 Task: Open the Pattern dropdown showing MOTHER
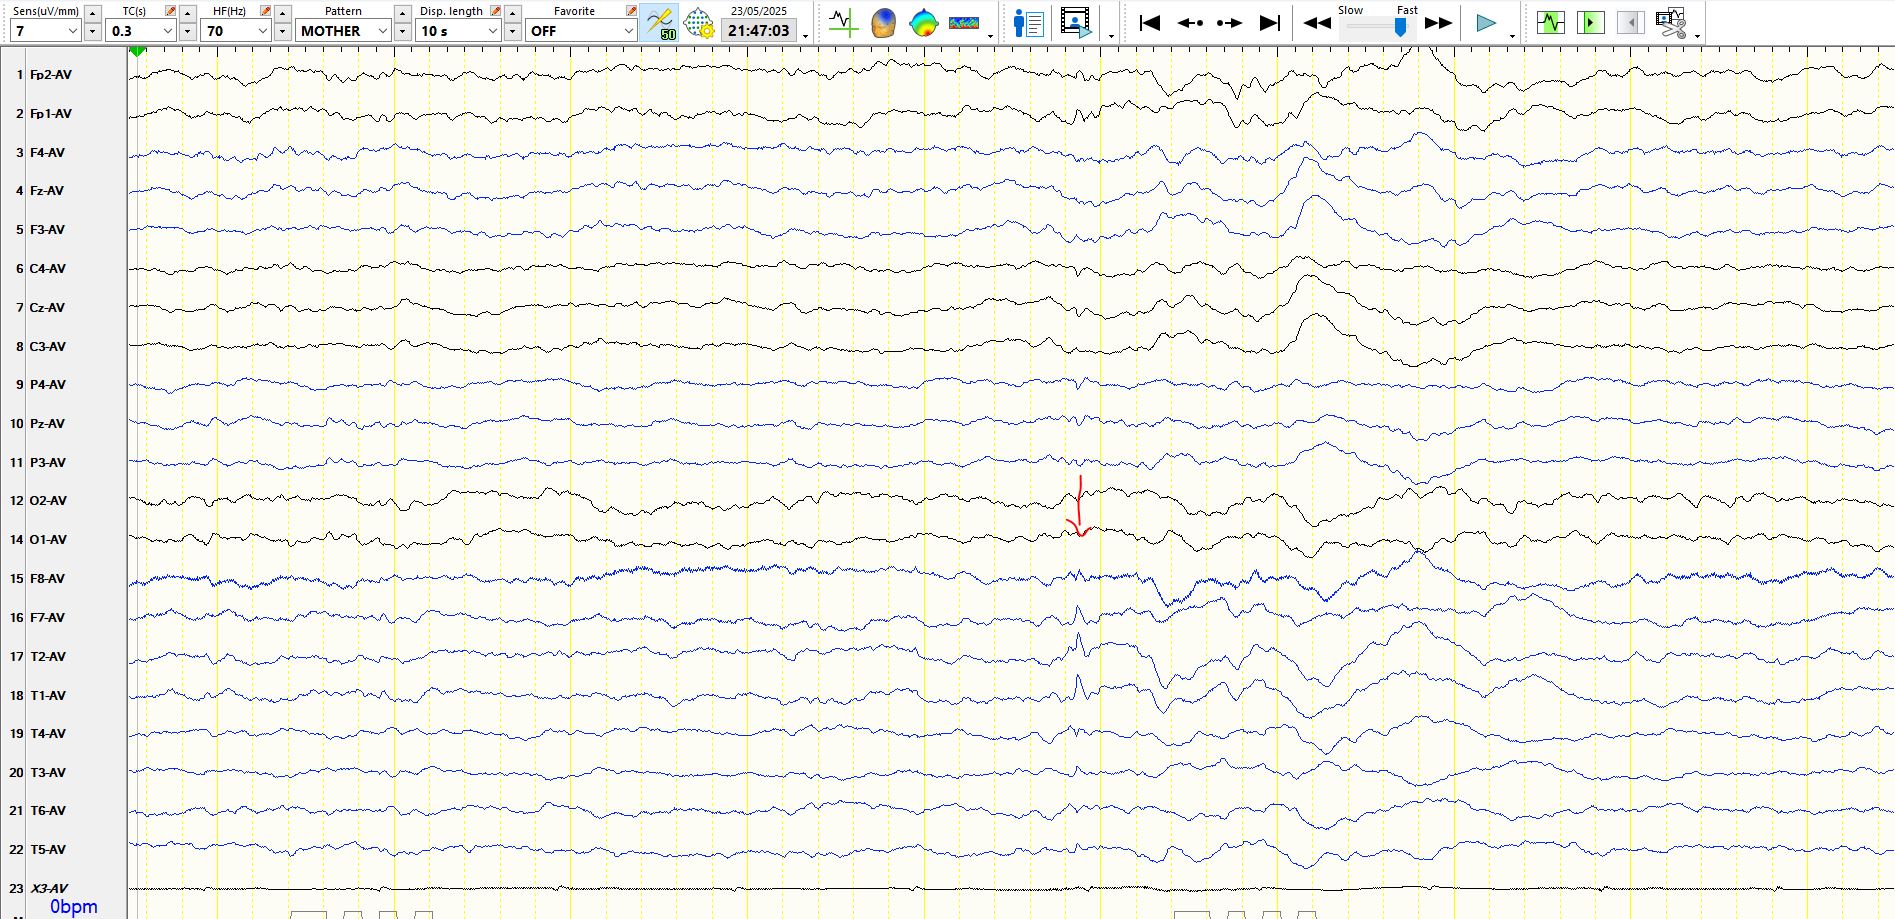(x=382, y=31)
